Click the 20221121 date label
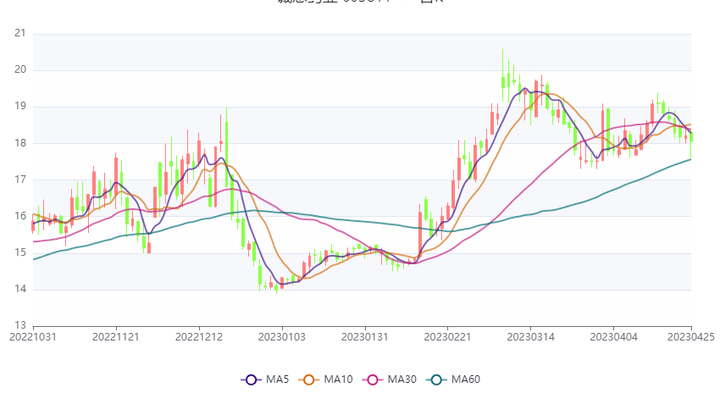This screenshot has height=405, width=720. click(x=116, y=338)
